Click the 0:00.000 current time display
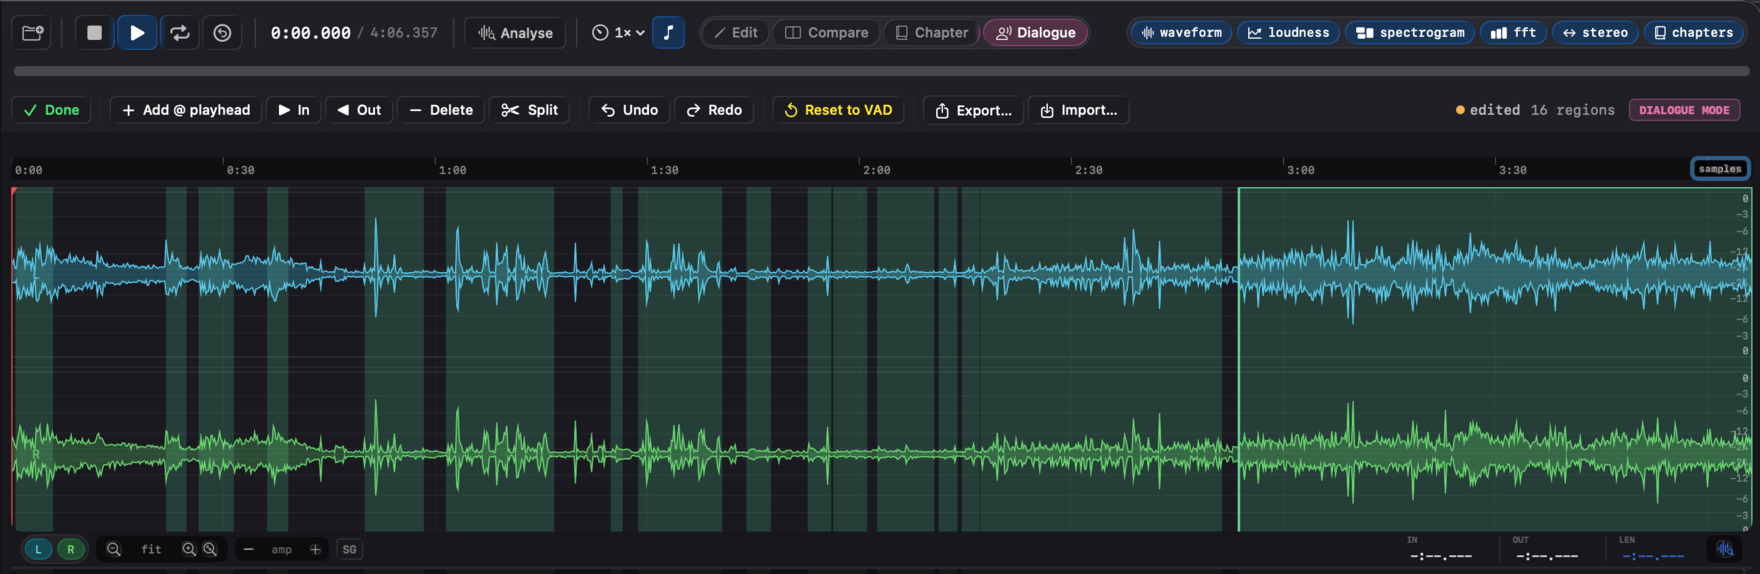The width and height of the screenshot is (1760, 574). pos(310,33)
